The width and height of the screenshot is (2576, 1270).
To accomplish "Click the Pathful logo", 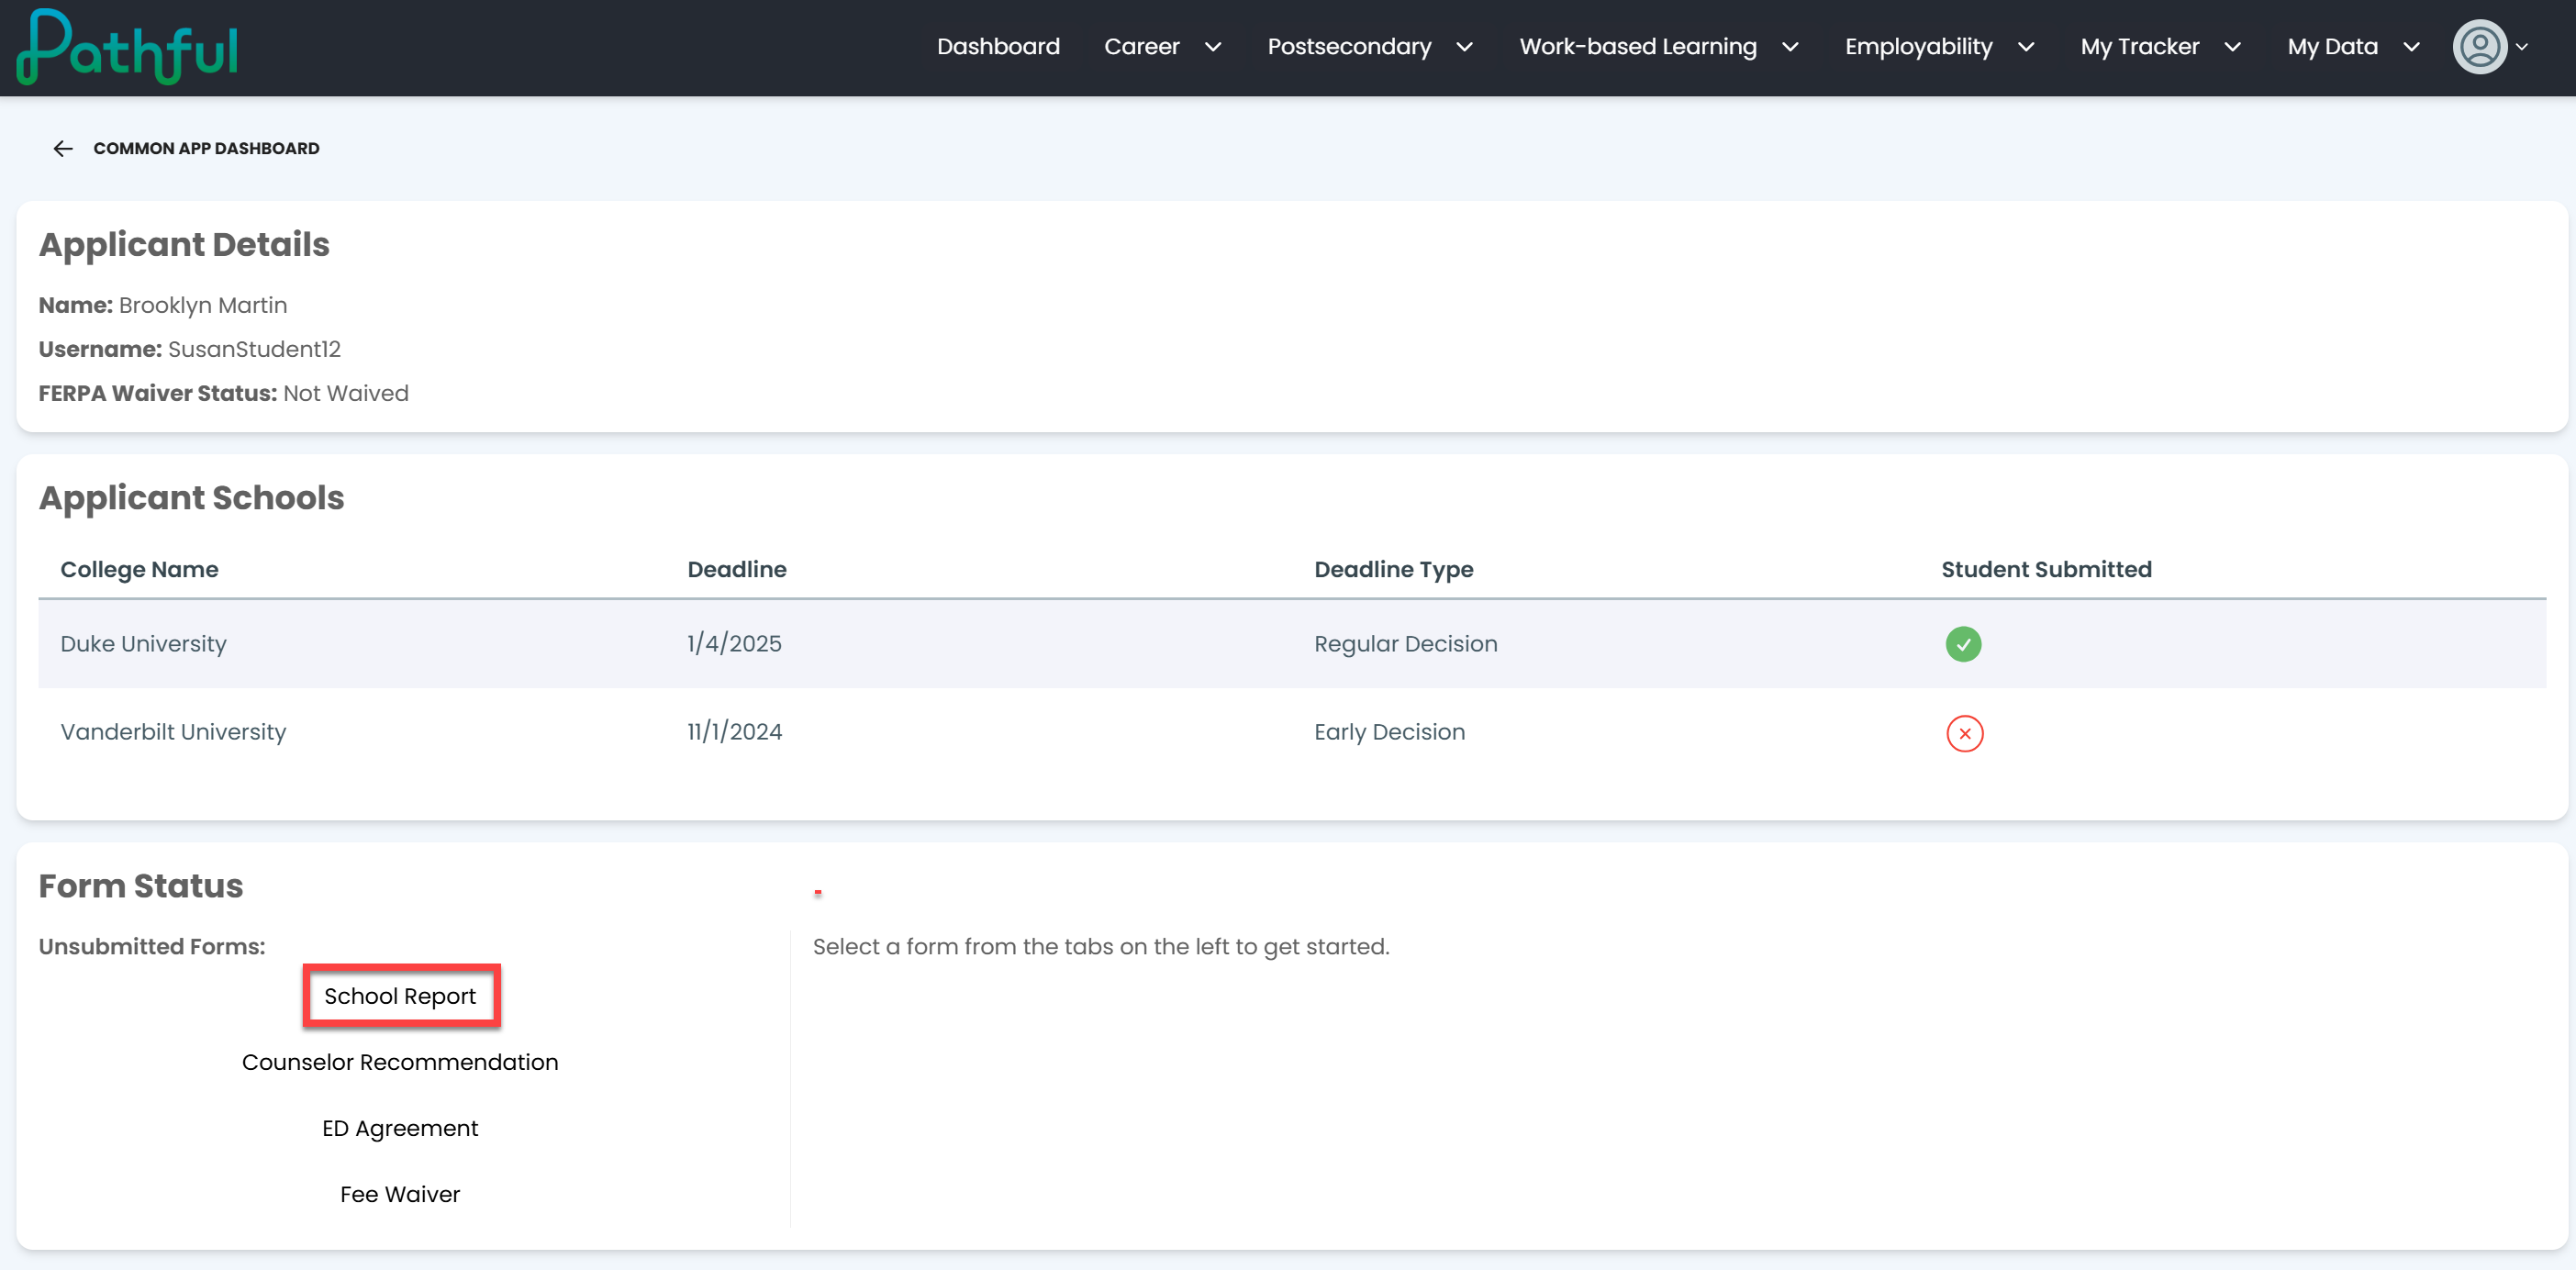I will pos(127,47).
